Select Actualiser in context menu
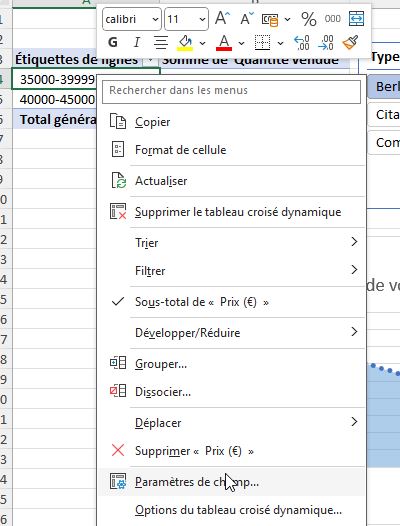The image size is (400, 526). pyautogui.click(x=232, y=181)
